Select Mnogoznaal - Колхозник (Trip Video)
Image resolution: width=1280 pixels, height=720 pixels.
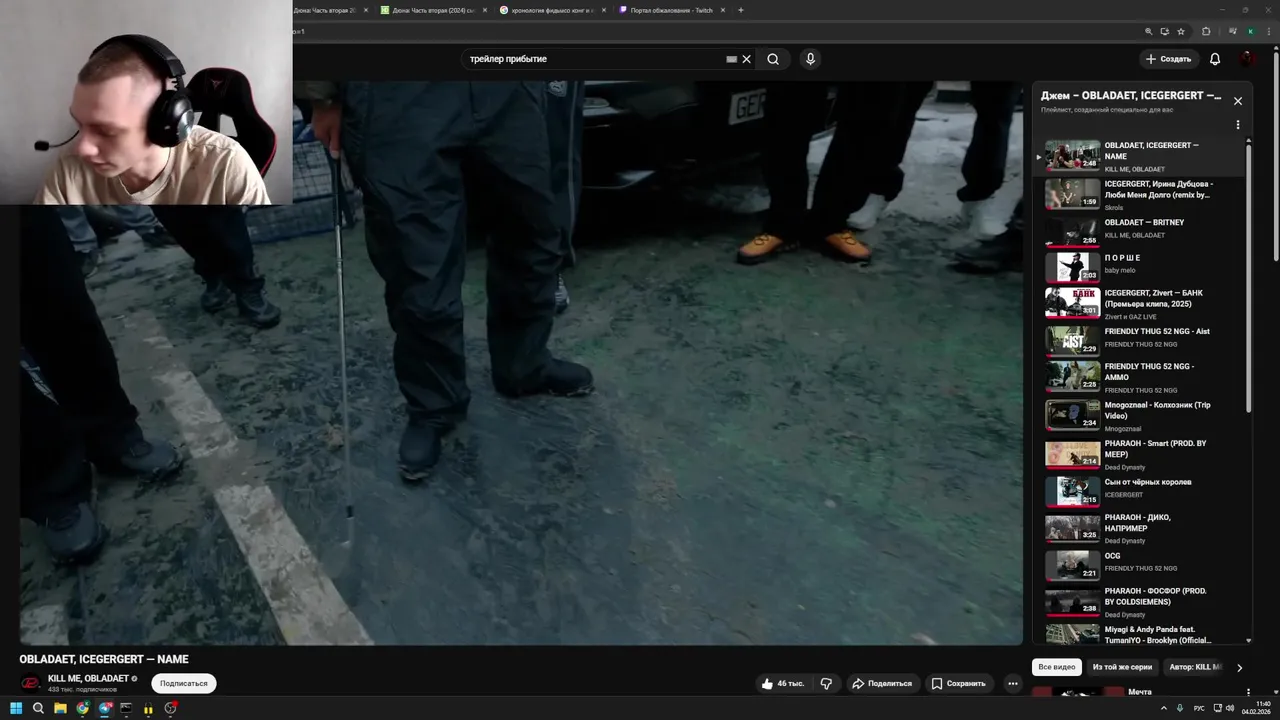point(1140,416)
